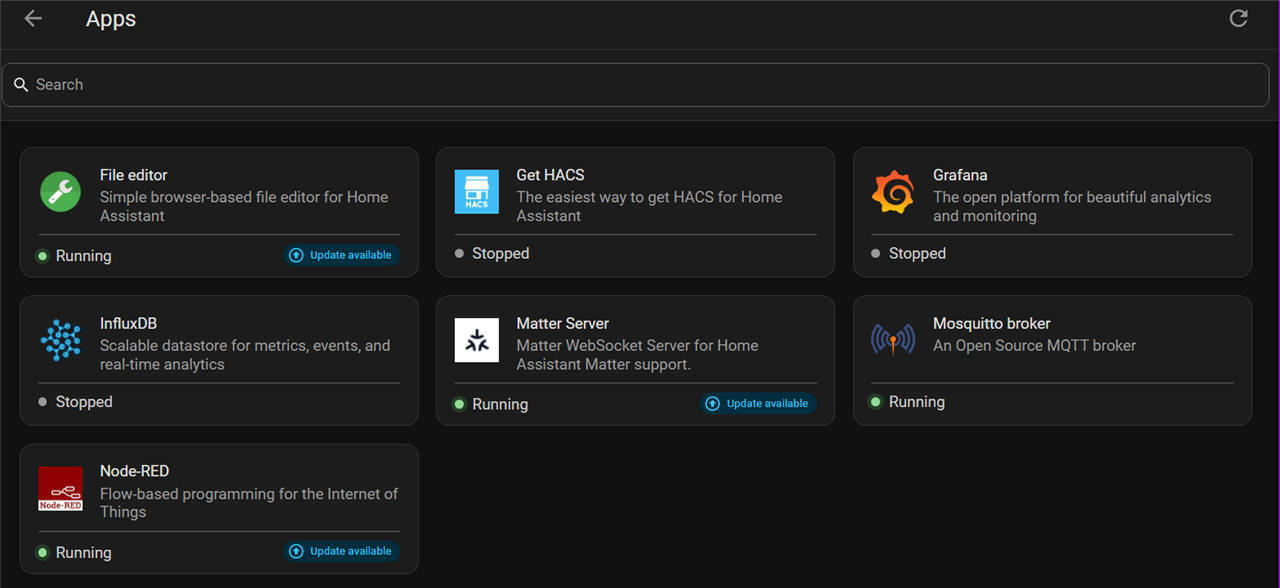
Task: Click 'Simple browser-based file editor' description
Action: click(x=244, y=206)
